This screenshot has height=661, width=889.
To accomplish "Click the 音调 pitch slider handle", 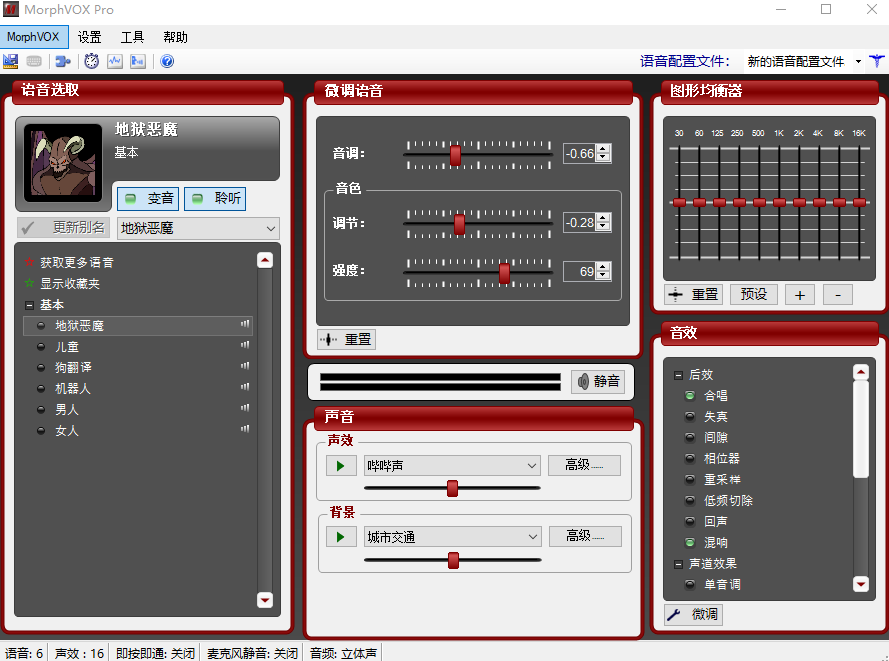I will pyautogui.click(x=455, y=155).
